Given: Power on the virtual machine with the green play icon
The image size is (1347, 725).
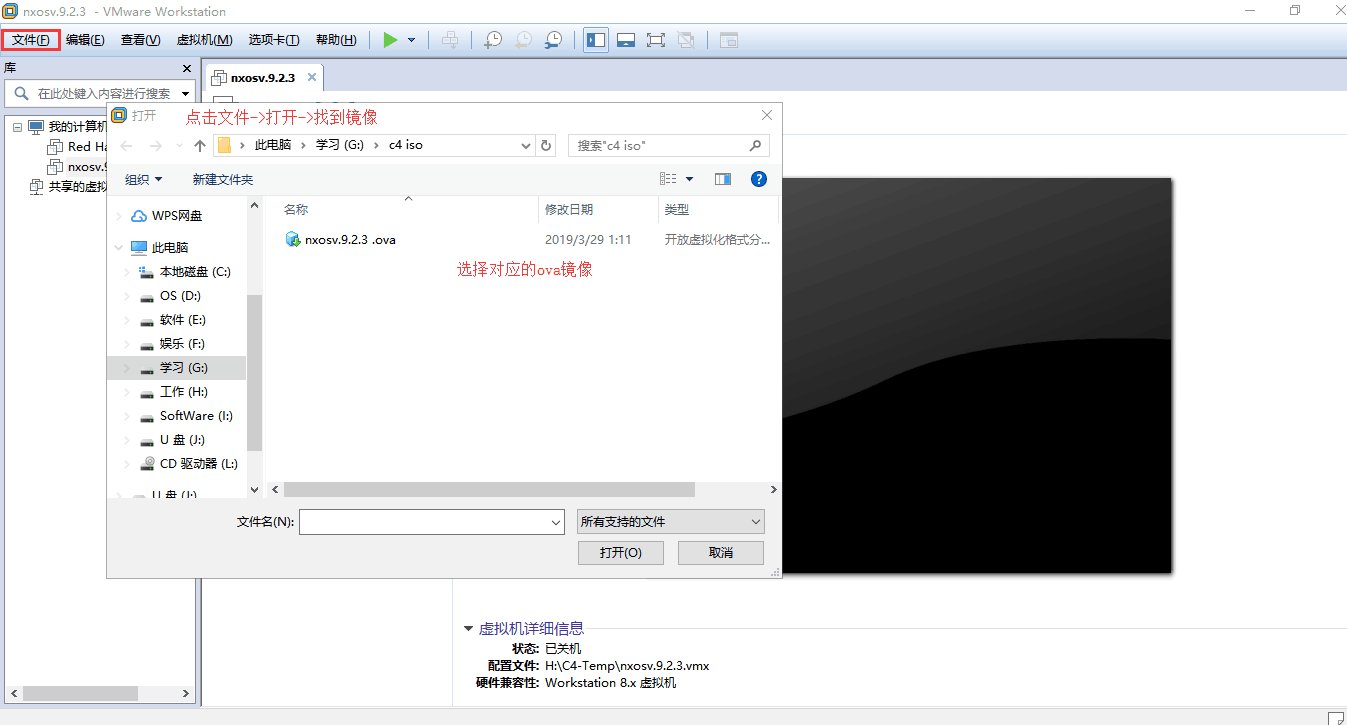Looking at the screenshot, I should point(390,40).
